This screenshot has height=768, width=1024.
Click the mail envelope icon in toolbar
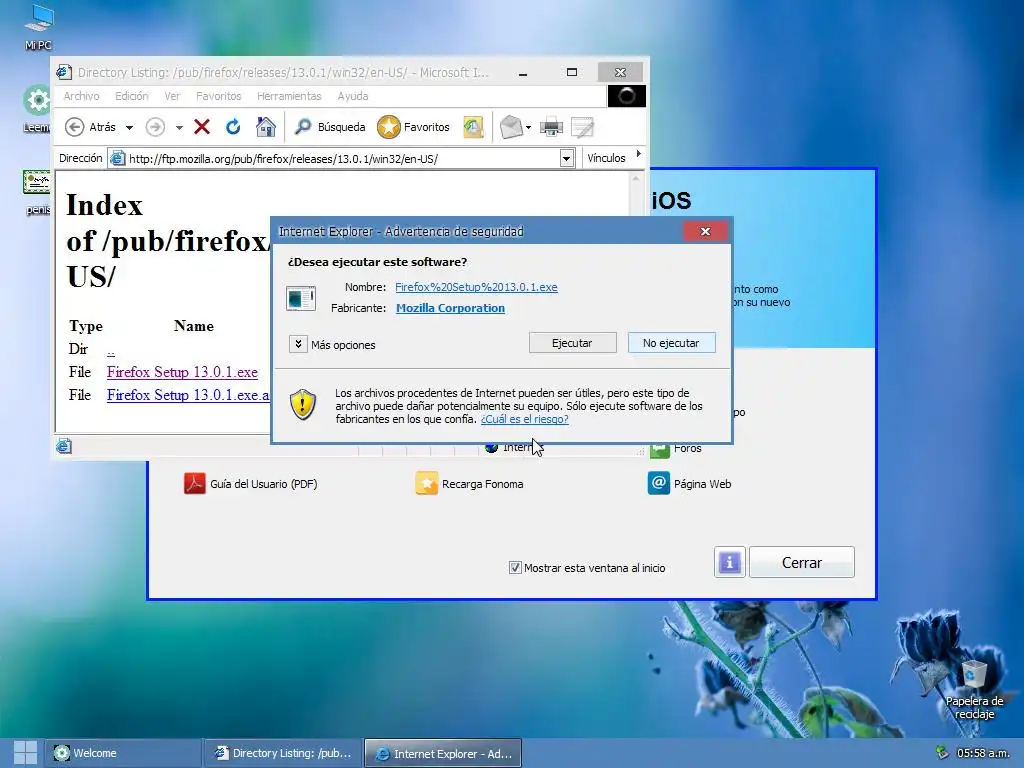coord(511,127)
